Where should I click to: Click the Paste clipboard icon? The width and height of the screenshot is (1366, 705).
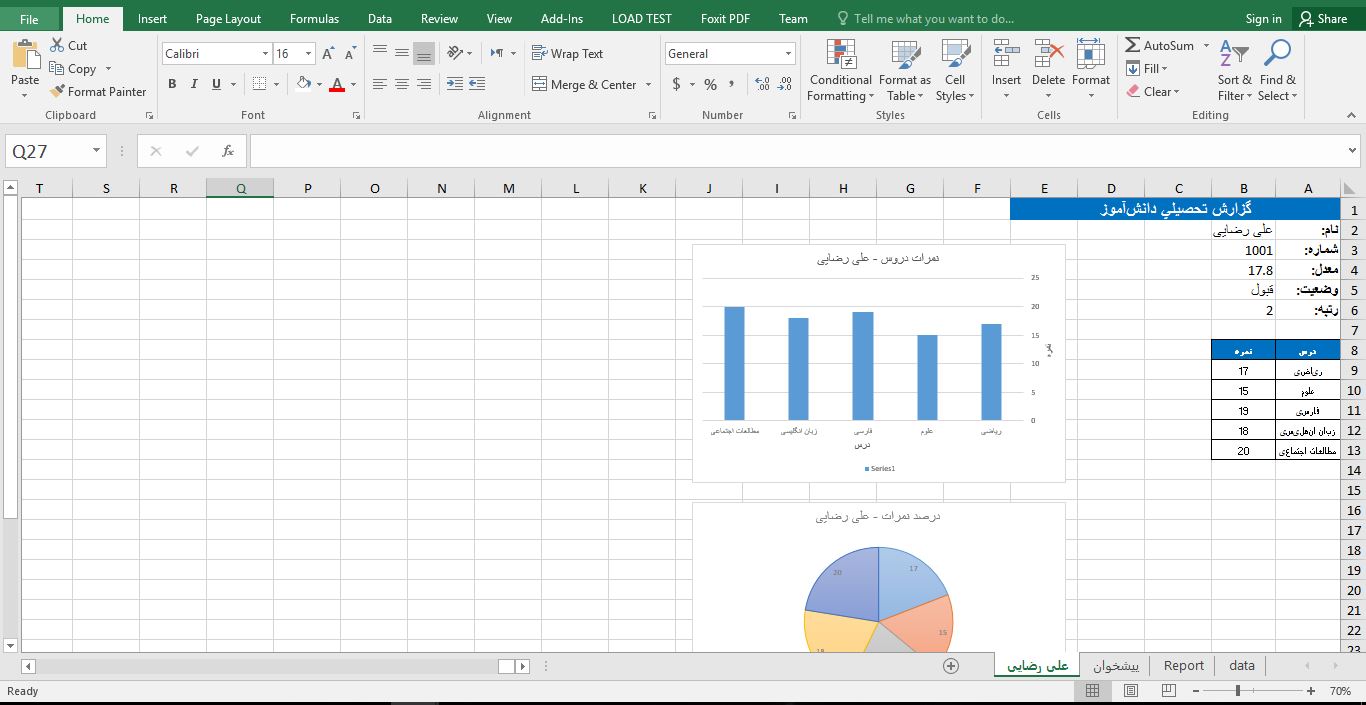click(25, 54)
